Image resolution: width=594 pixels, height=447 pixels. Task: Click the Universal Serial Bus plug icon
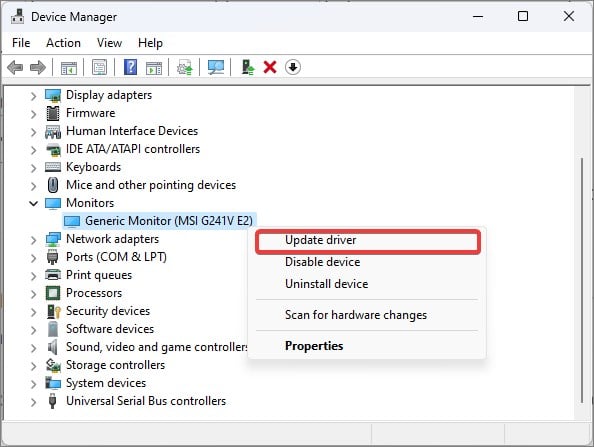point(53,401)
